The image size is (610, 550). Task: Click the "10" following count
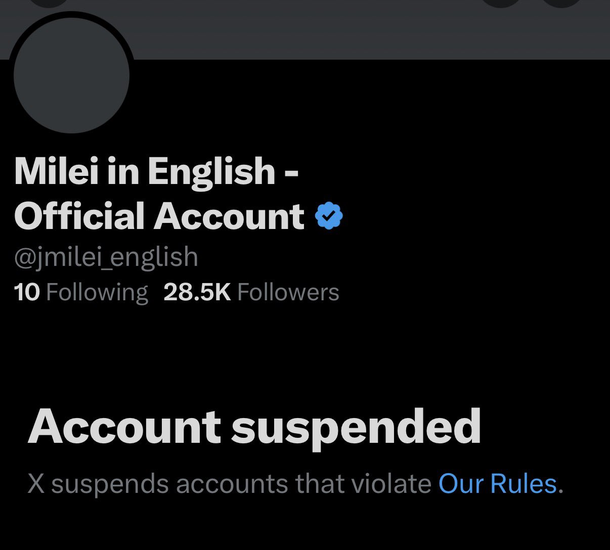[x=25, y=292]
